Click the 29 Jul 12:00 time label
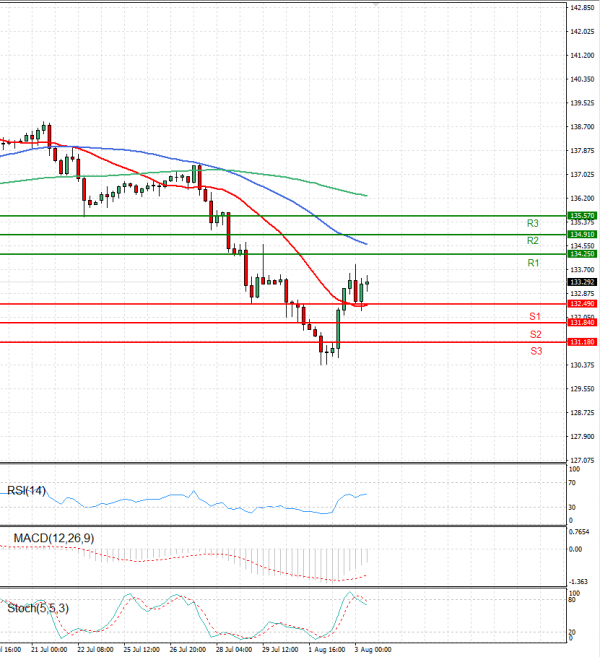The height and width of the screenshot is (657, 600). tap(280, 649)
